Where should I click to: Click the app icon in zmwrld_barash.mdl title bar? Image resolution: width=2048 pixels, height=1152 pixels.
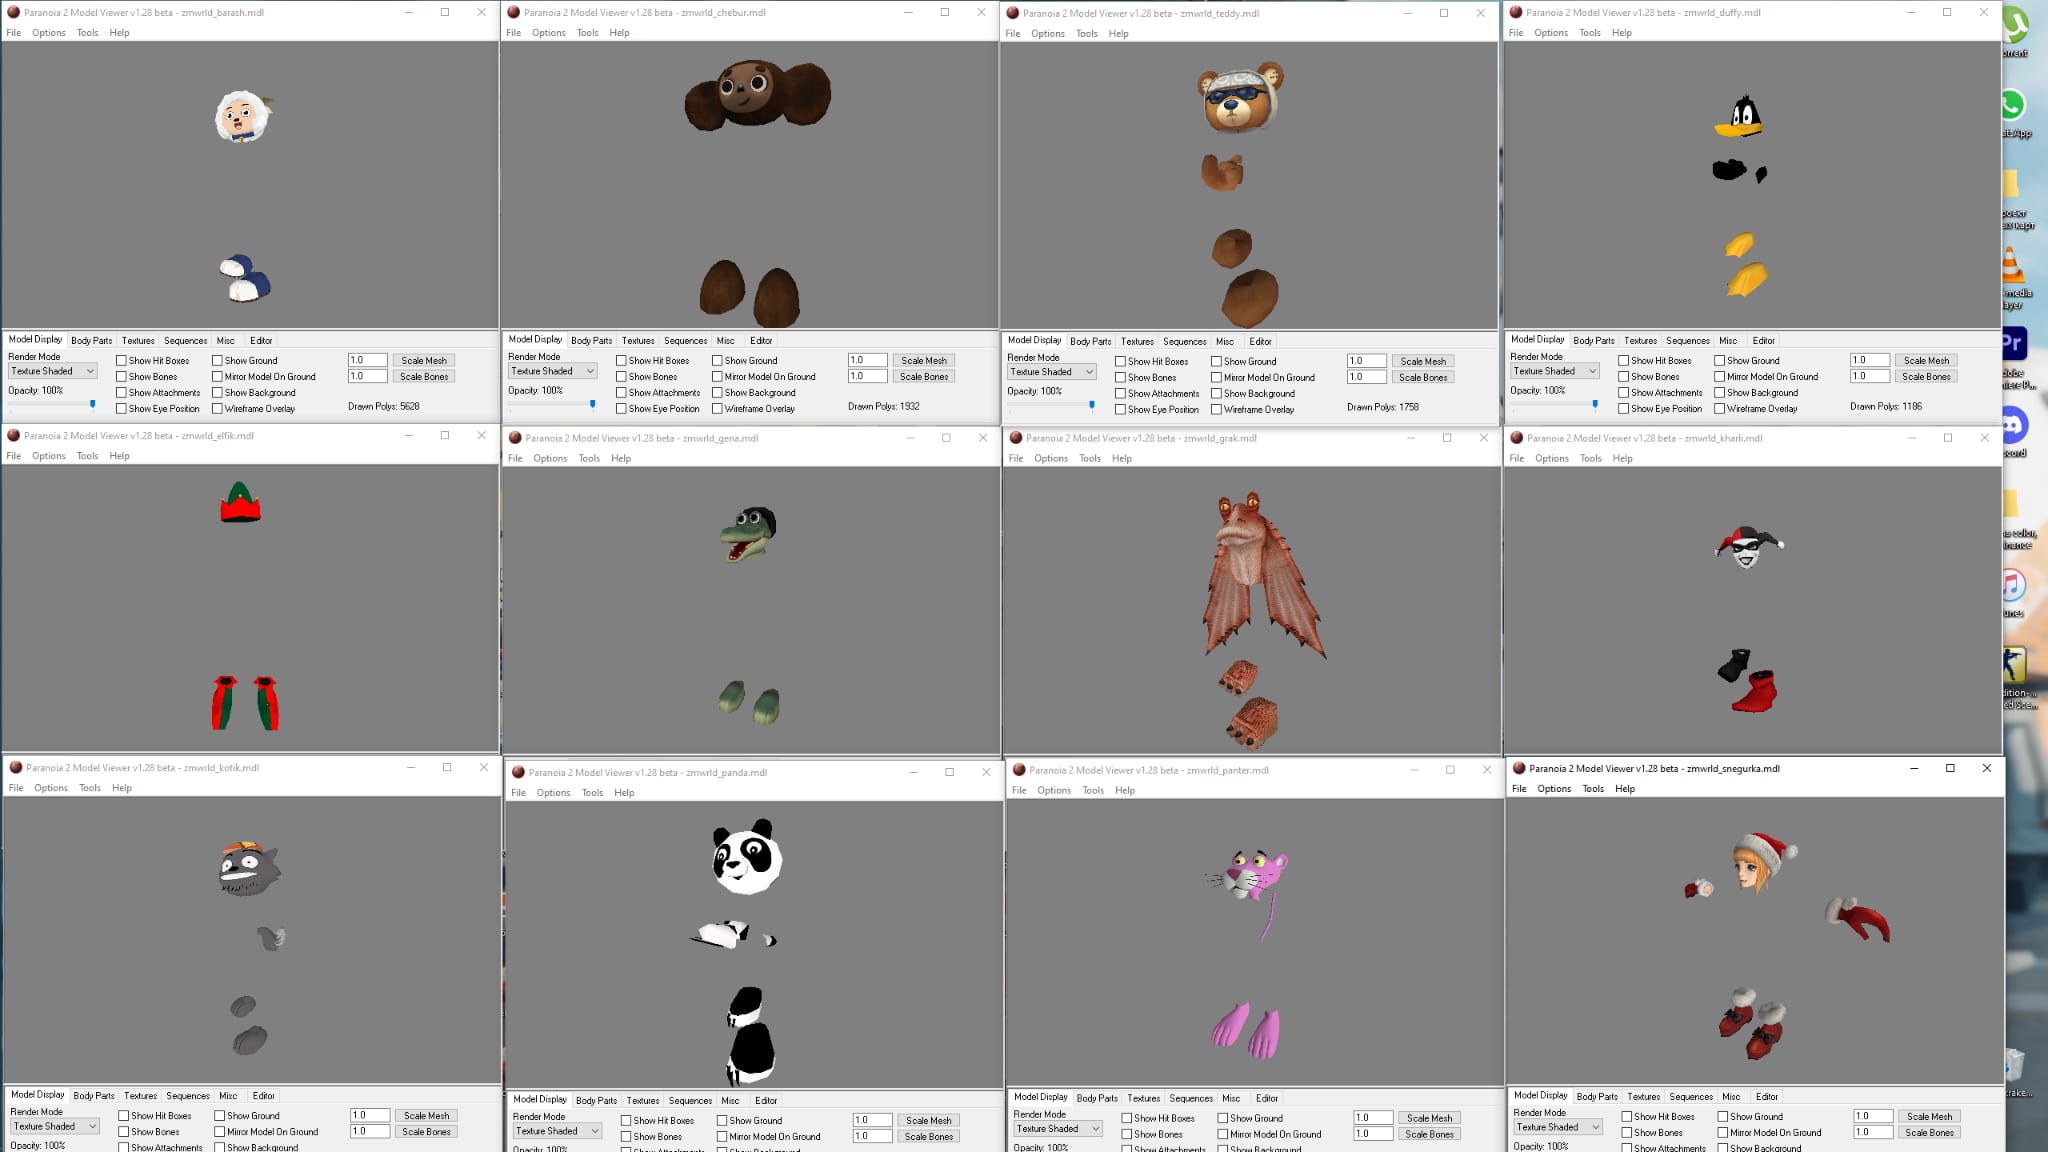14,12
